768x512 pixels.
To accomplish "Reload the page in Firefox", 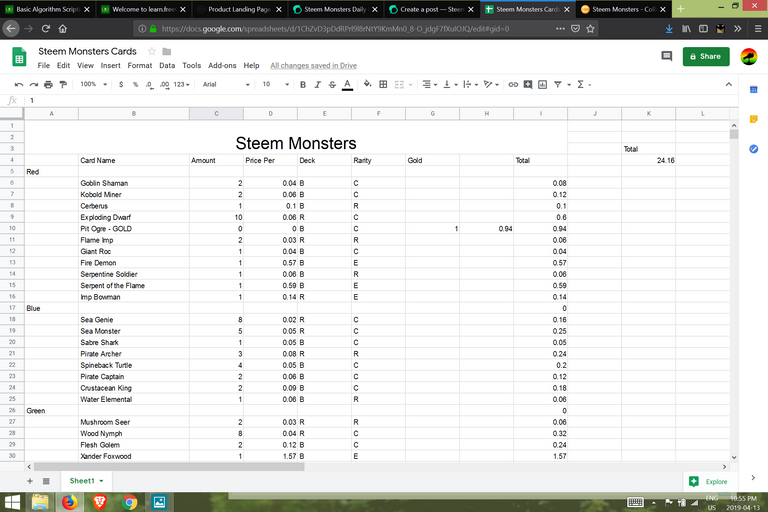I will pyautogui.click(x=46, y=29).
